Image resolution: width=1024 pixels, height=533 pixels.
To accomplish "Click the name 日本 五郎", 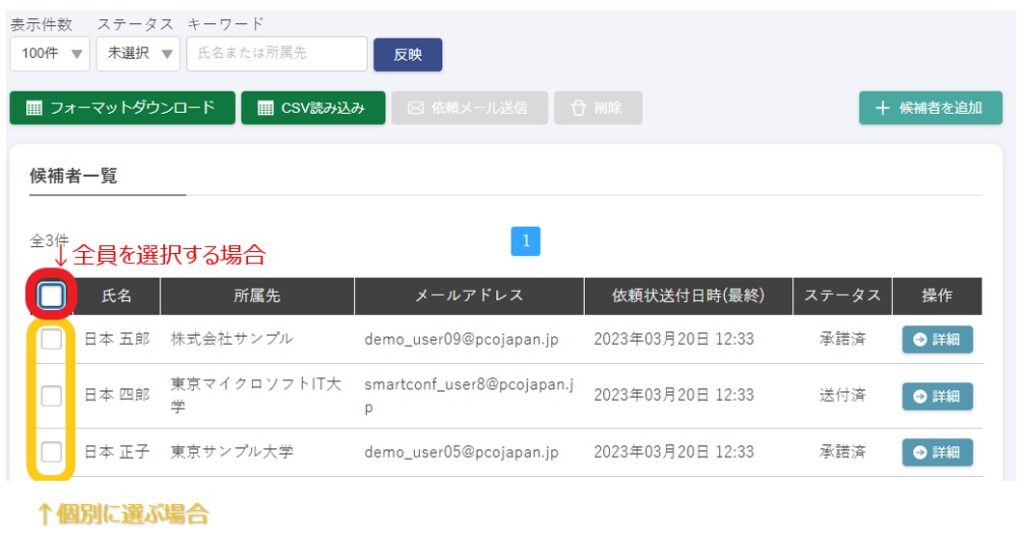I will click(117, 339).
